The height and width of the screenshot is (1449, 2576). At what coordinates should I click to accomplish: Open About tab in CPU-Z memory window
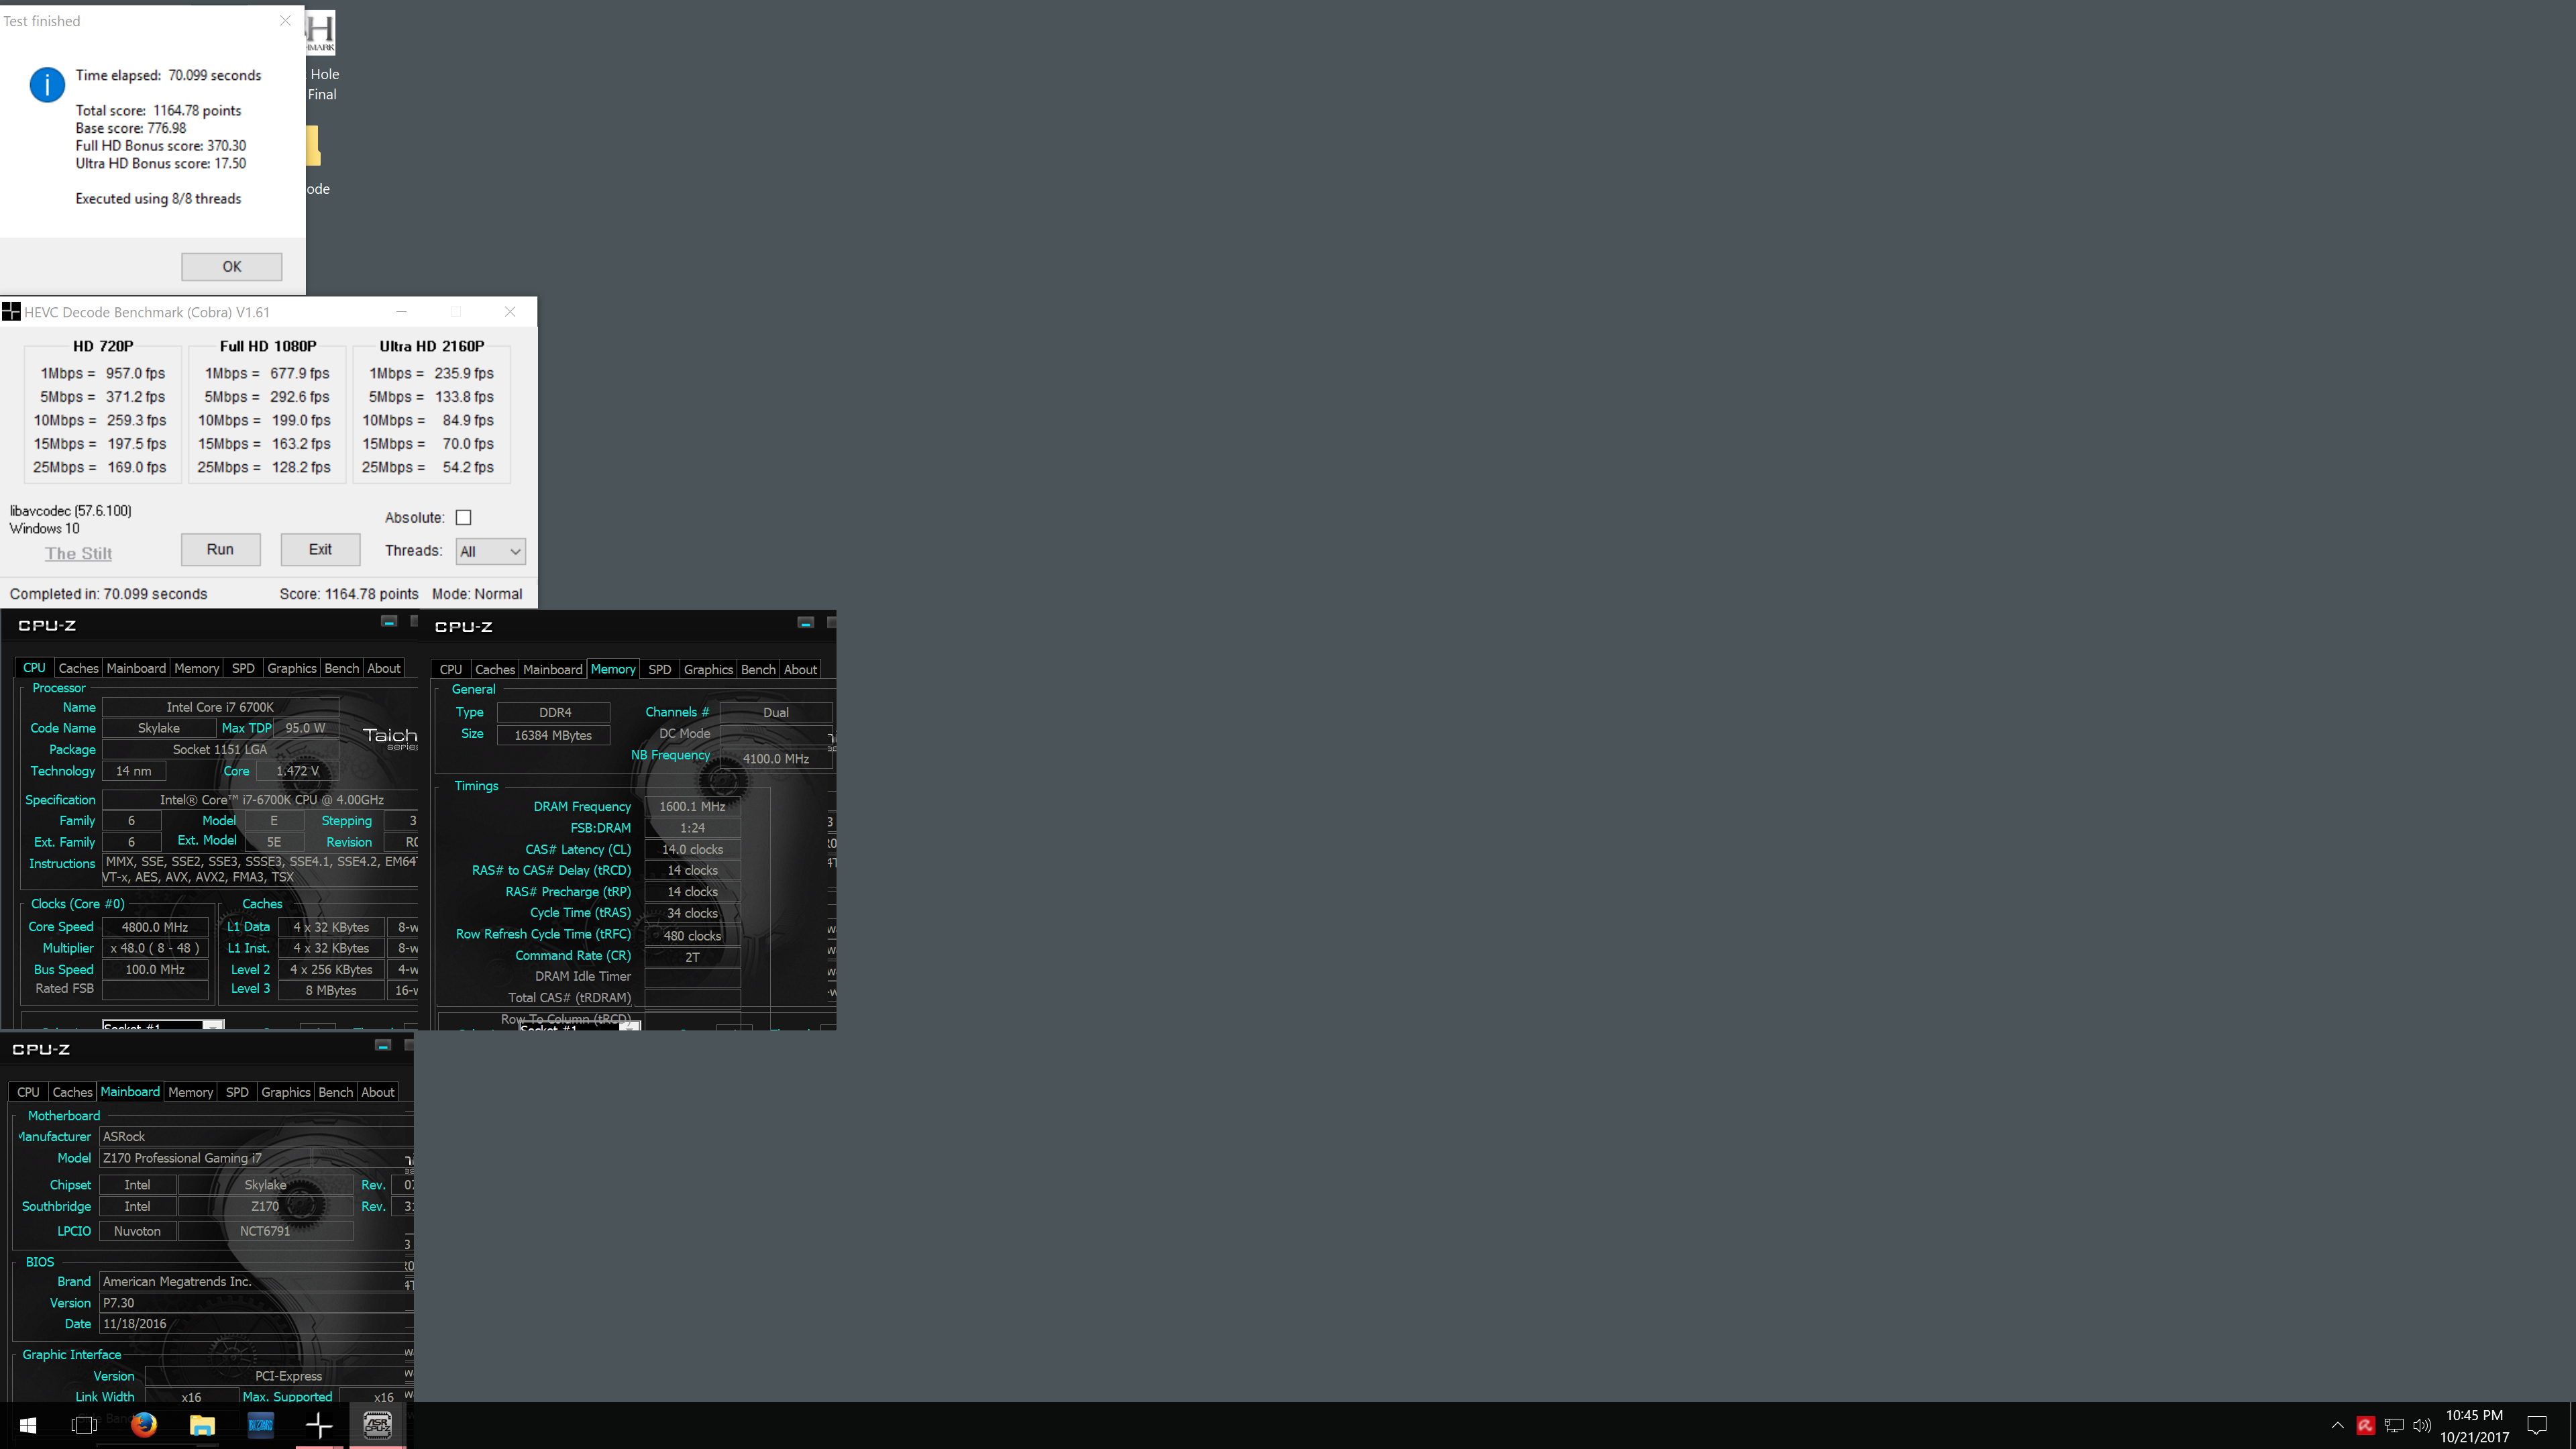coord(800,669)
